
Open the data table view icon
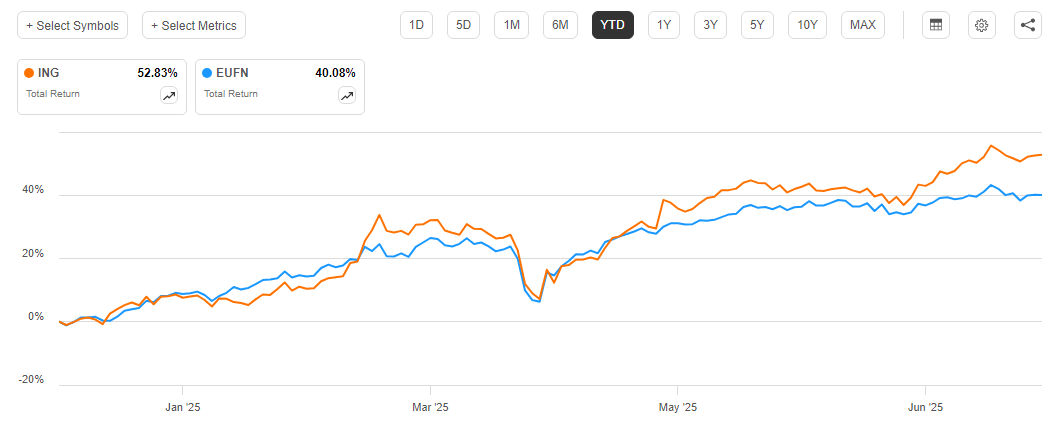click(936, 25)
